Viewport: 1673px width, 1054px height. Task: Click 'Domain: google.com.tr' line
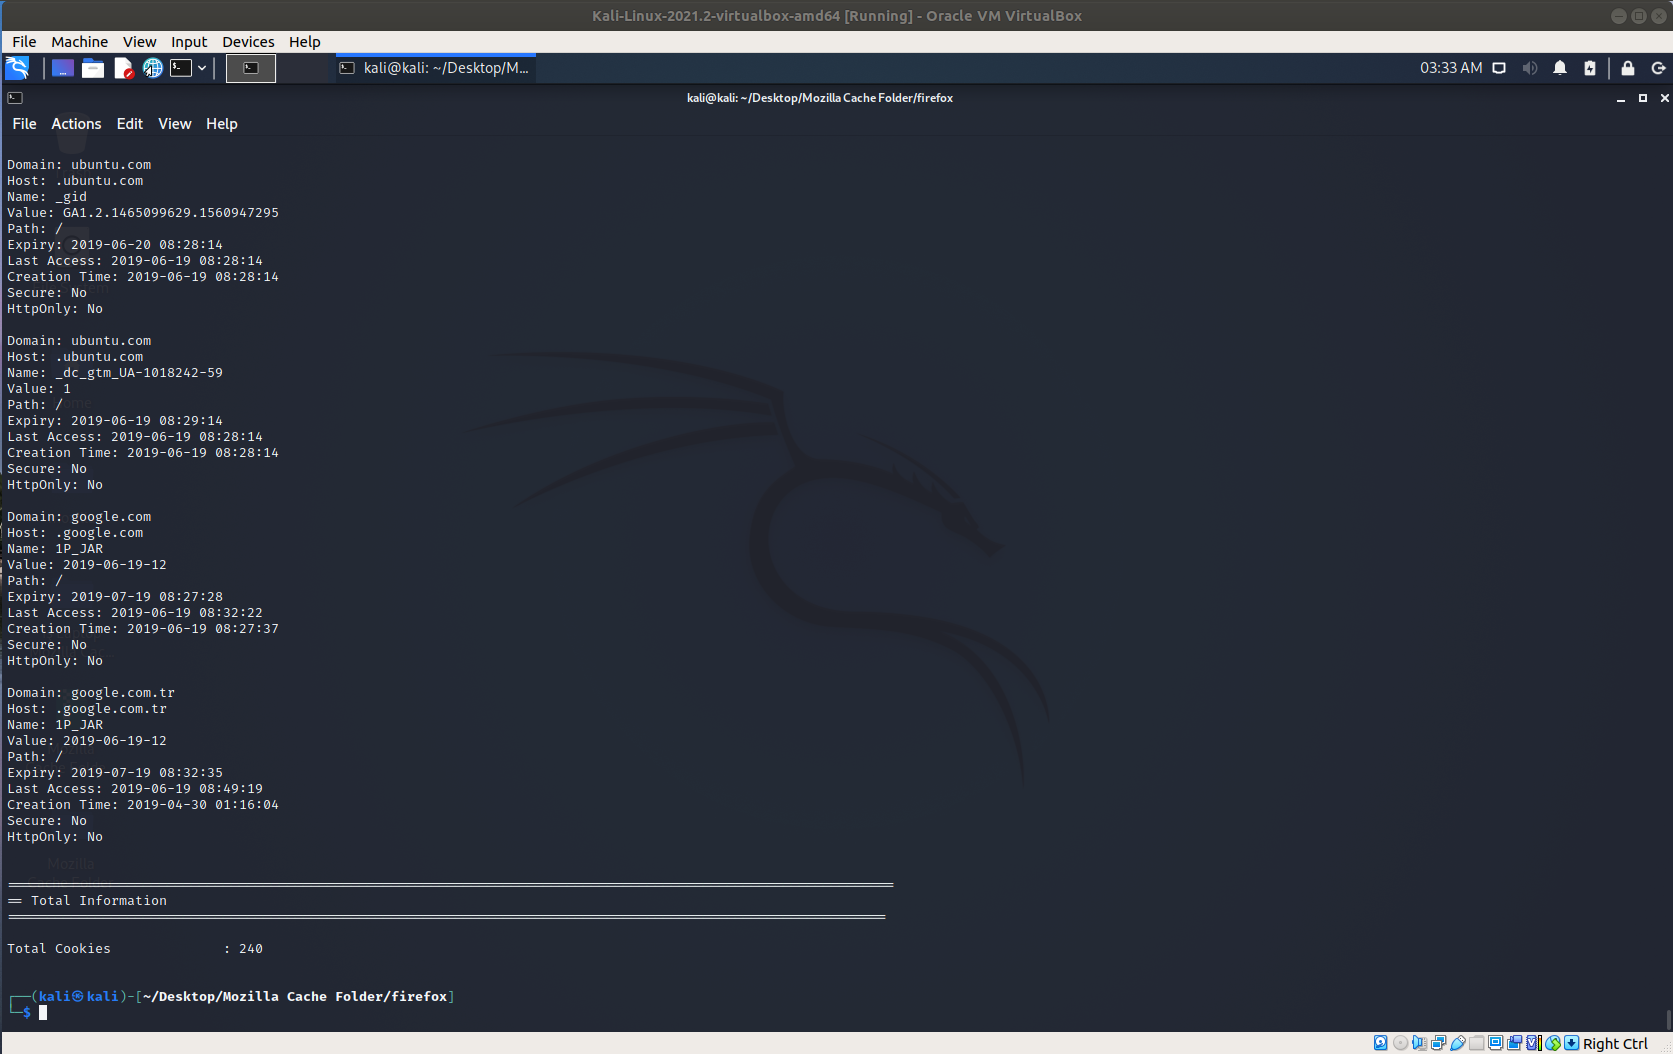tap(91, 693)
